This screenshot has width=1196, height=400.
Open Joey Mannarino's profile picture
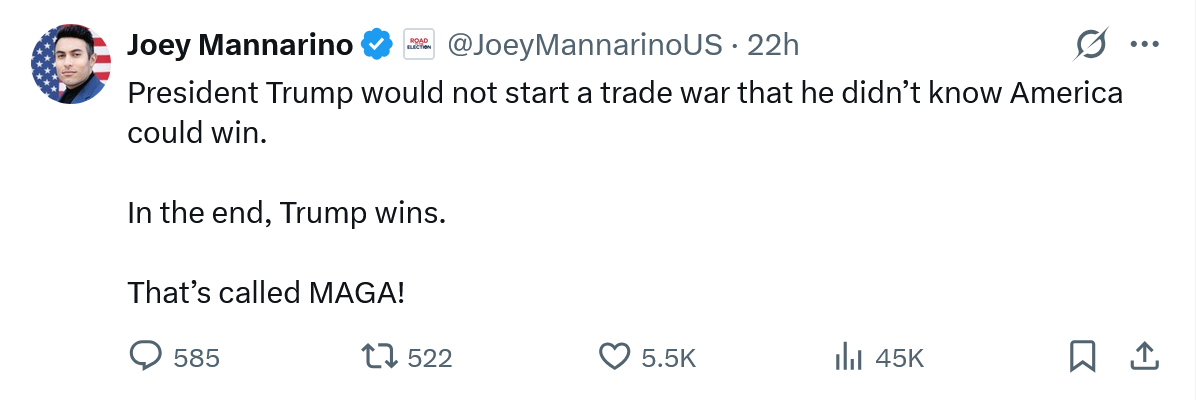click(71, 65)
